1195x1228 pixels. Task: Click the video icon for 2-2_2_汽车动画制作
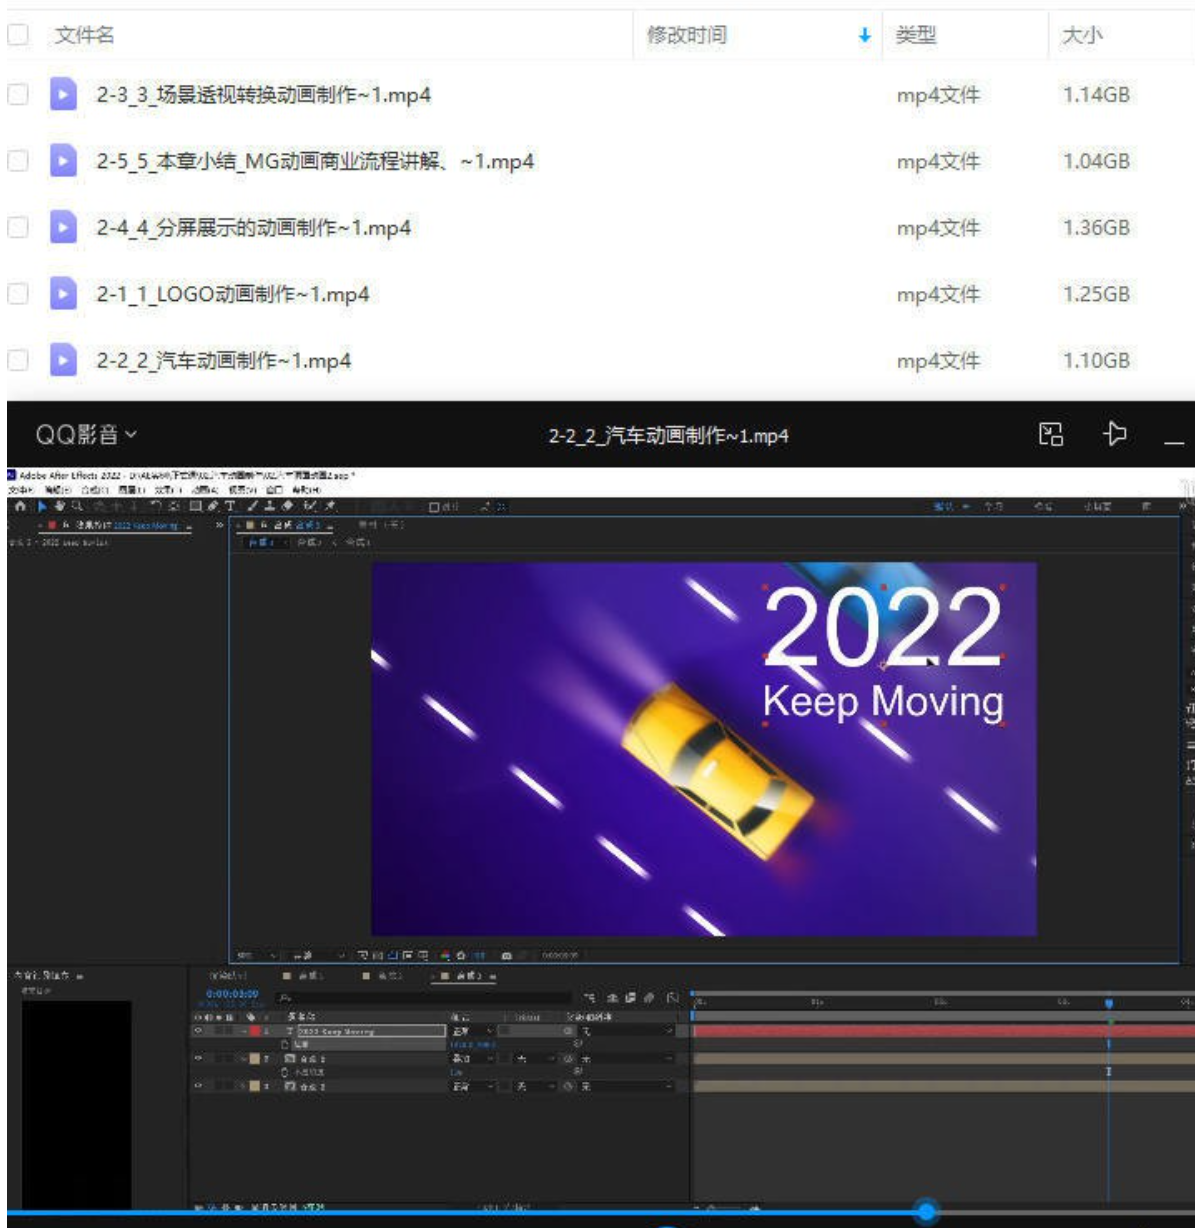(x=63, y=360)
